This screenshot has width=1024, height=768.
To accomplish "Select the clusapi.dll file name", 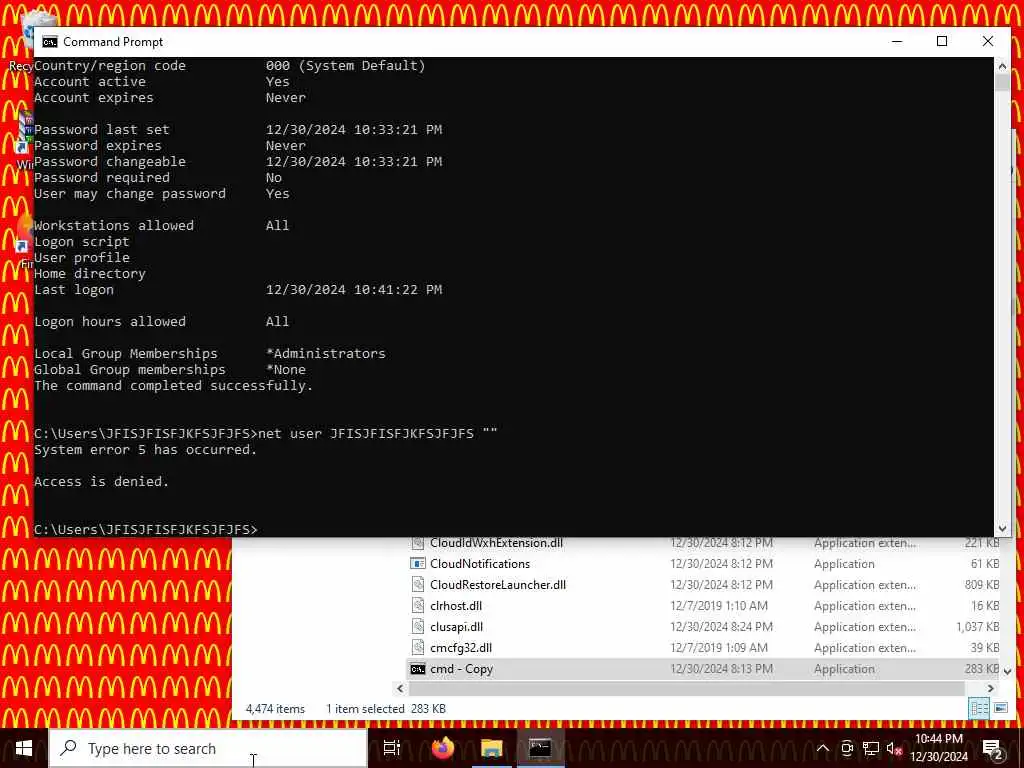I will tap(456, 626).
